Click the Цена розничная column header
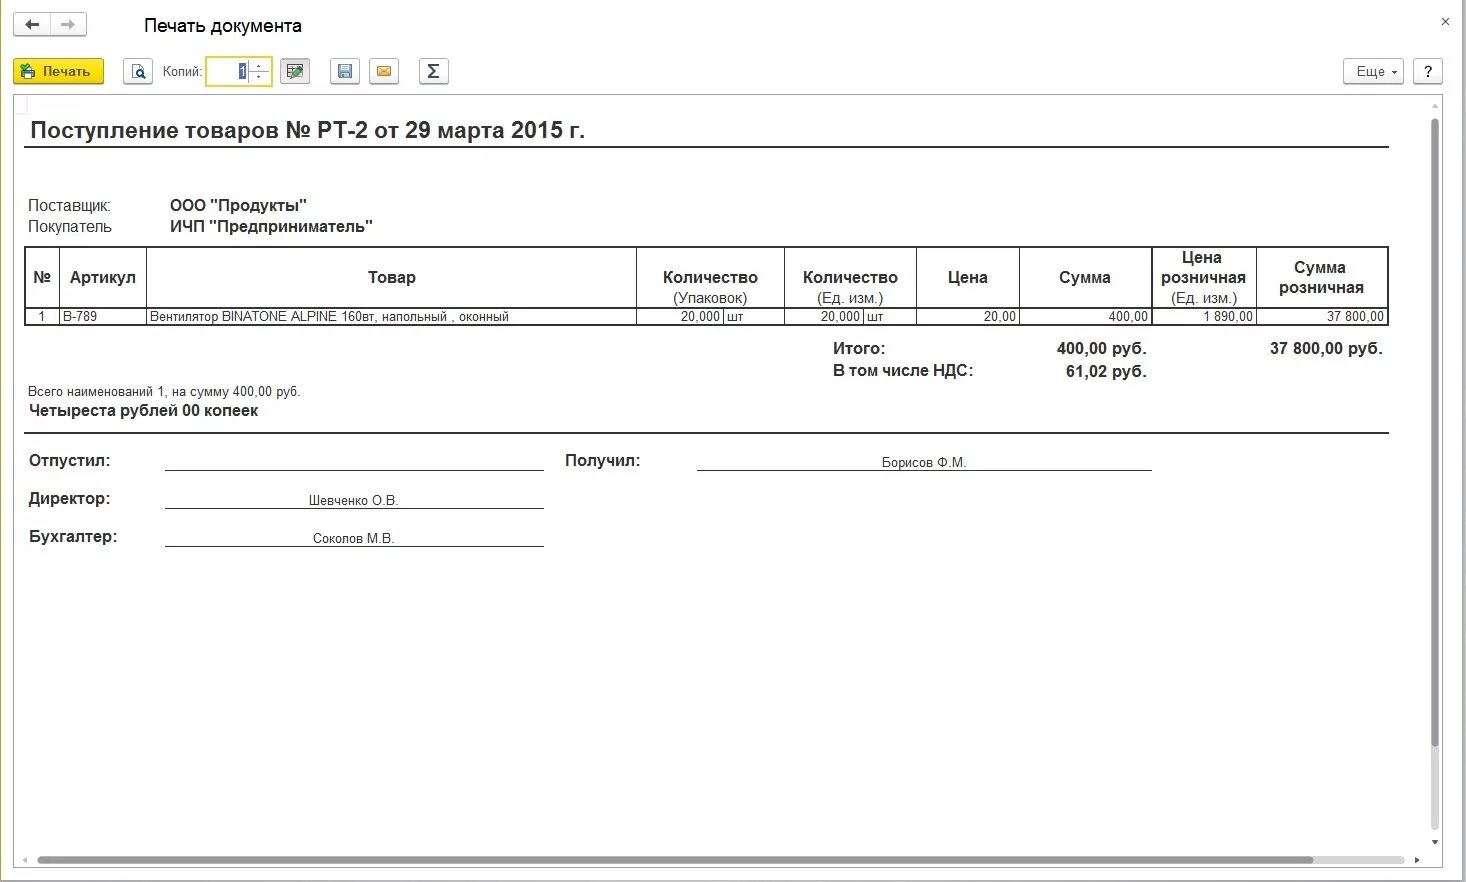This screenshot has height=882, width=1466. pyautogui.click(x=1204, y=277)
